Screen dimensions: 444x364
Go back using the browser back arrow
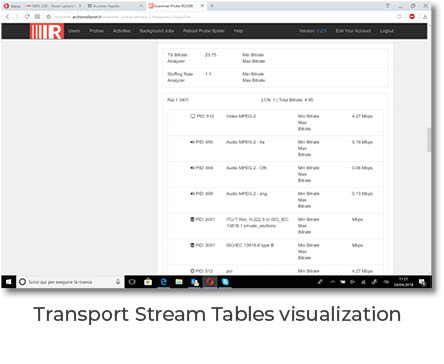(7, 16)
